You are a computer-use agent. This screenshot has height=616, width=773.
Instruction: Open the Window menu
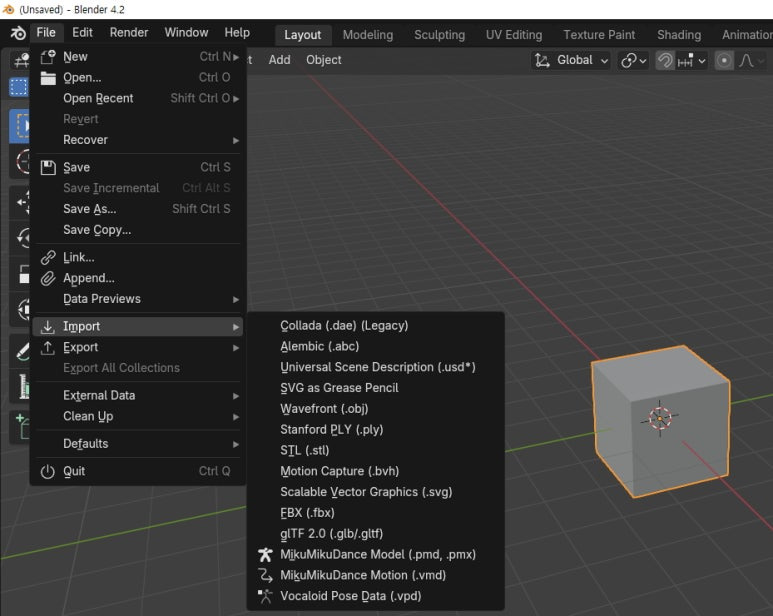click(x=186, y=33)
